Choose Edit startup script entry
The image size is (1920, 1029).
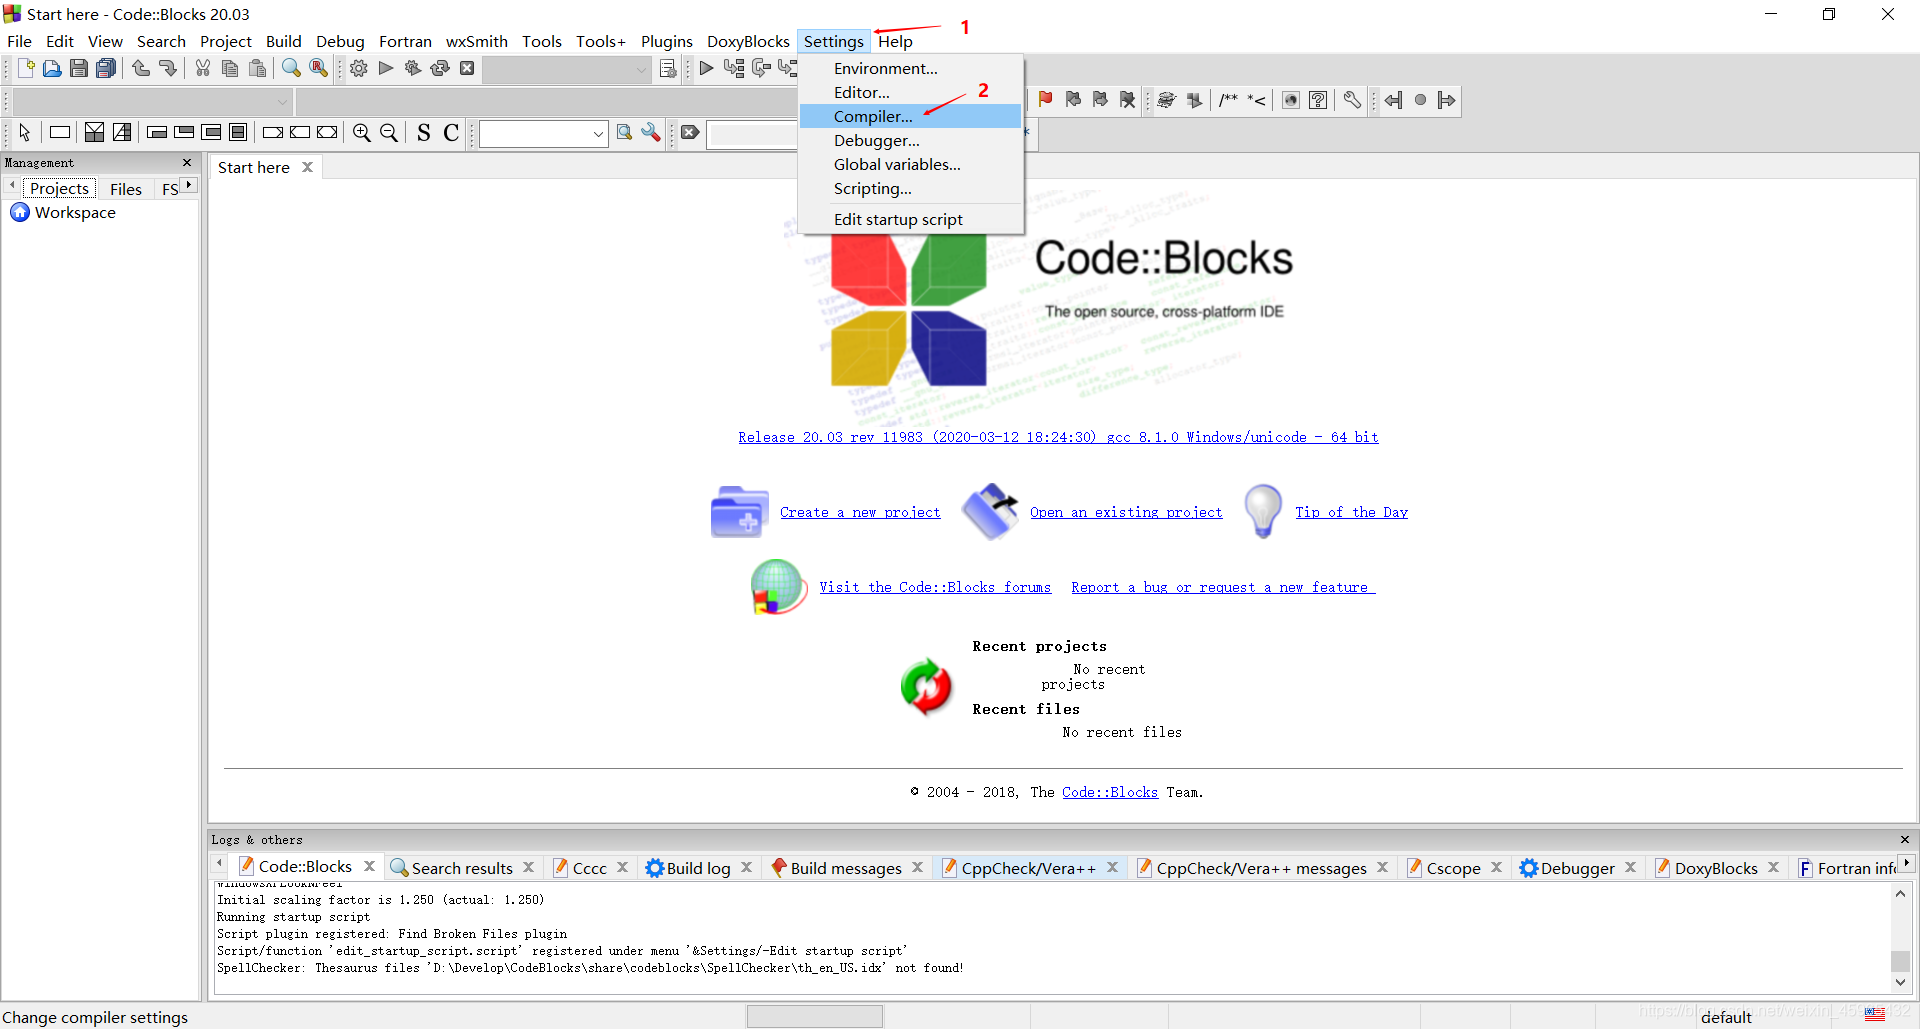point(910,219)
